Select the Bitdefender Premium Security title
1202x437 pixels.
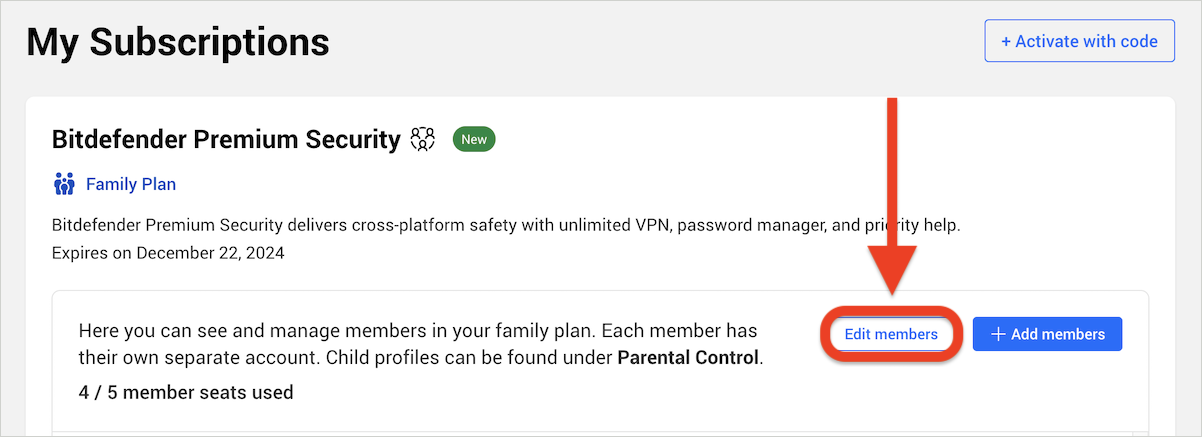tap(226, 139)
